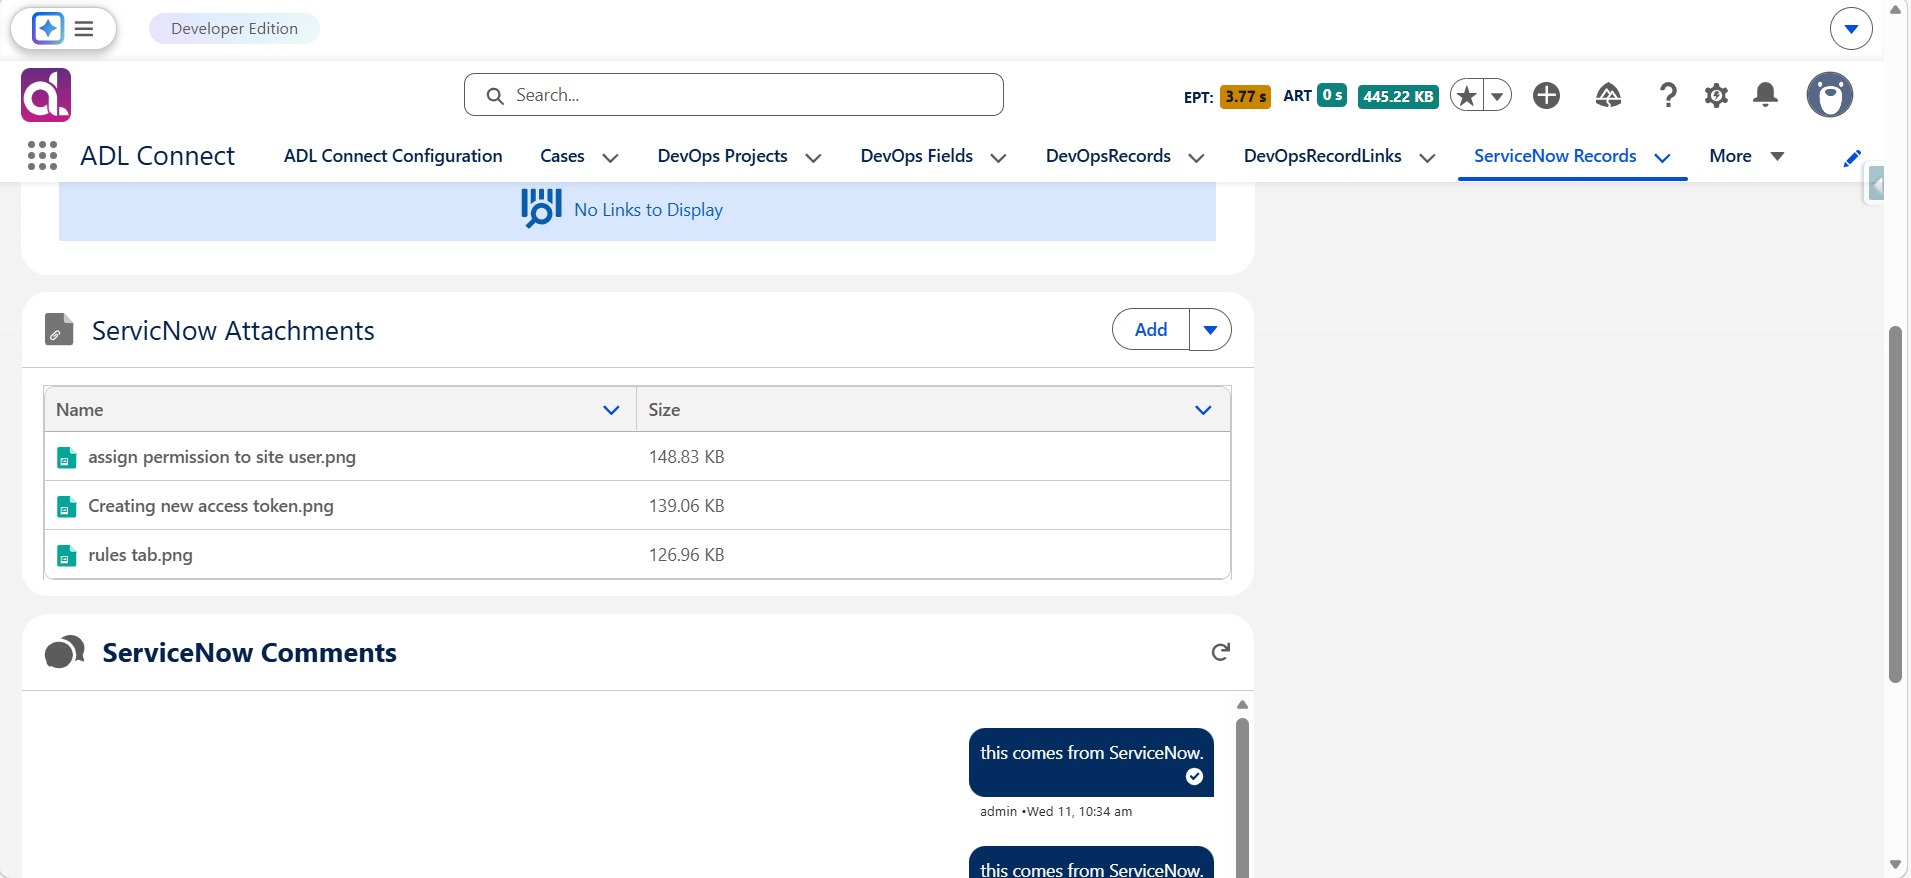The image size is (1911, 878).
Task: Click into the Search field
Action: click(x=734, y=95)
